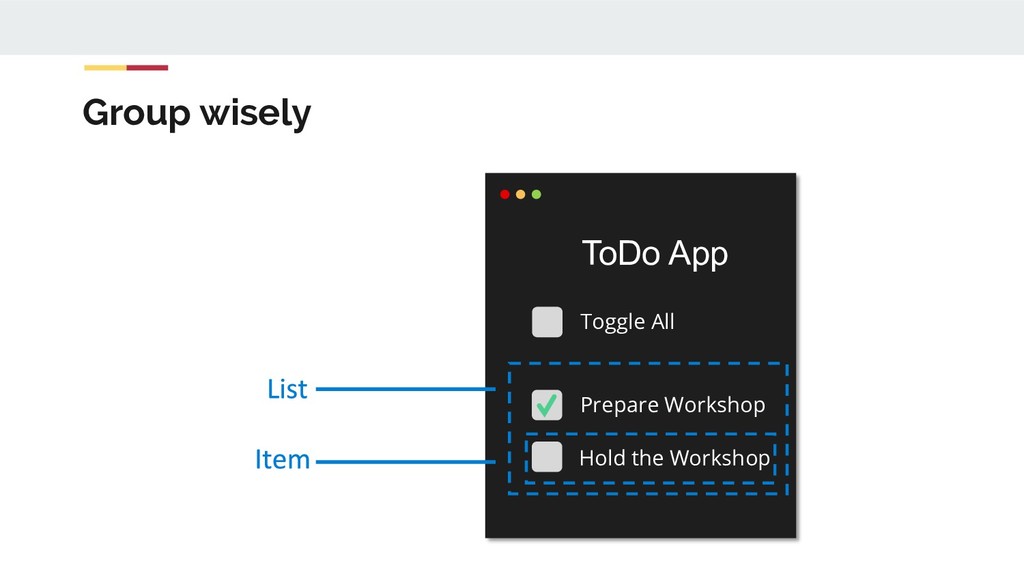Screen dimensions: 1024x576
Task: Click top dashed border of List outline
Action: coord(648,364)
